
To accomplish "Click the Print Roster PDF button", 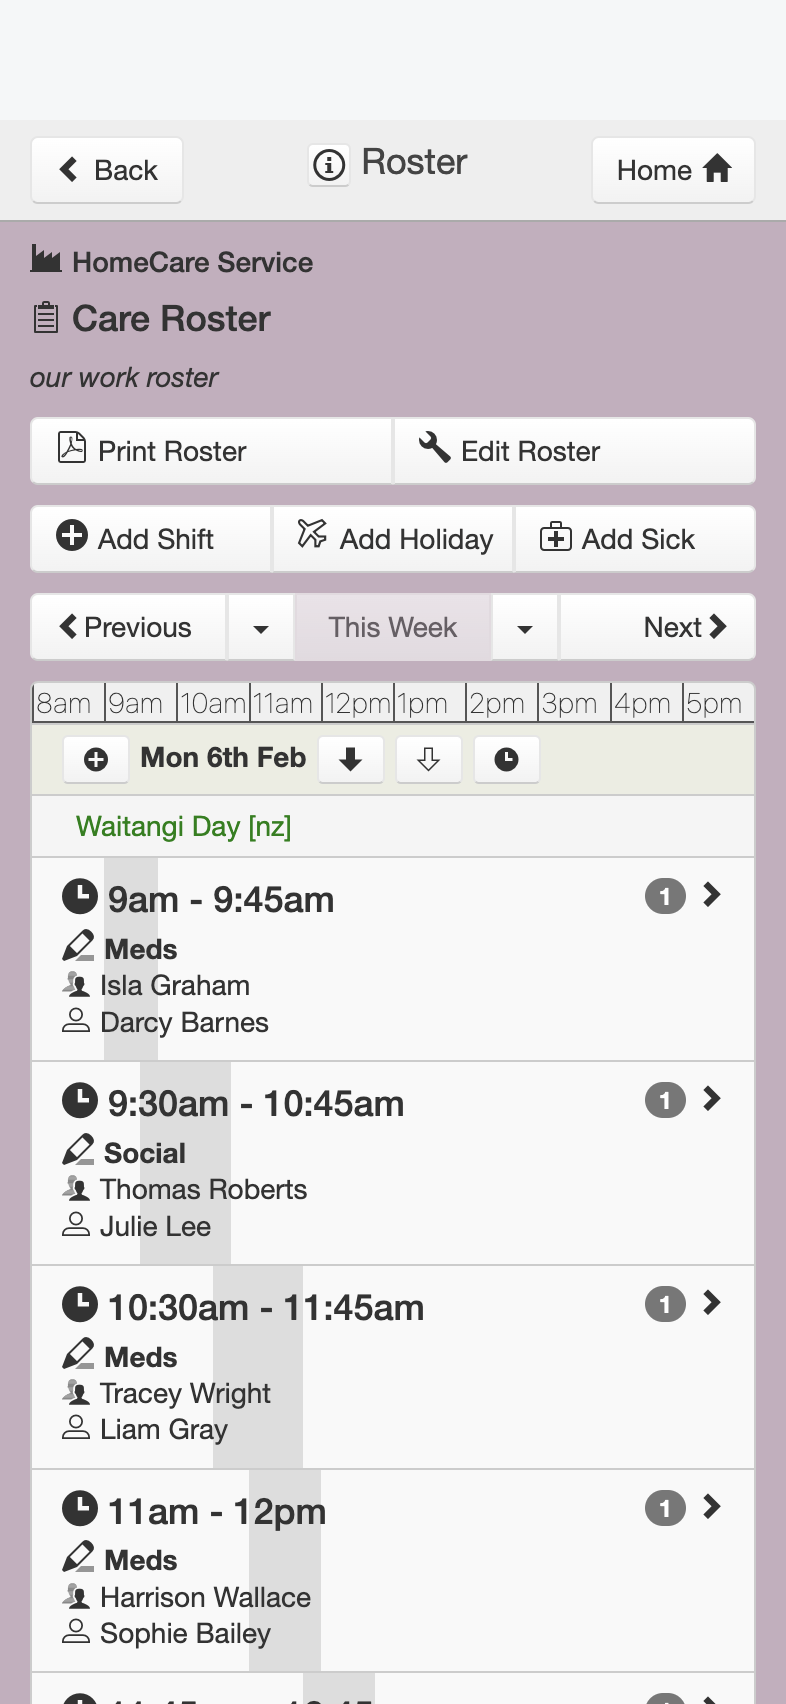I will click(x=211, y=451).
